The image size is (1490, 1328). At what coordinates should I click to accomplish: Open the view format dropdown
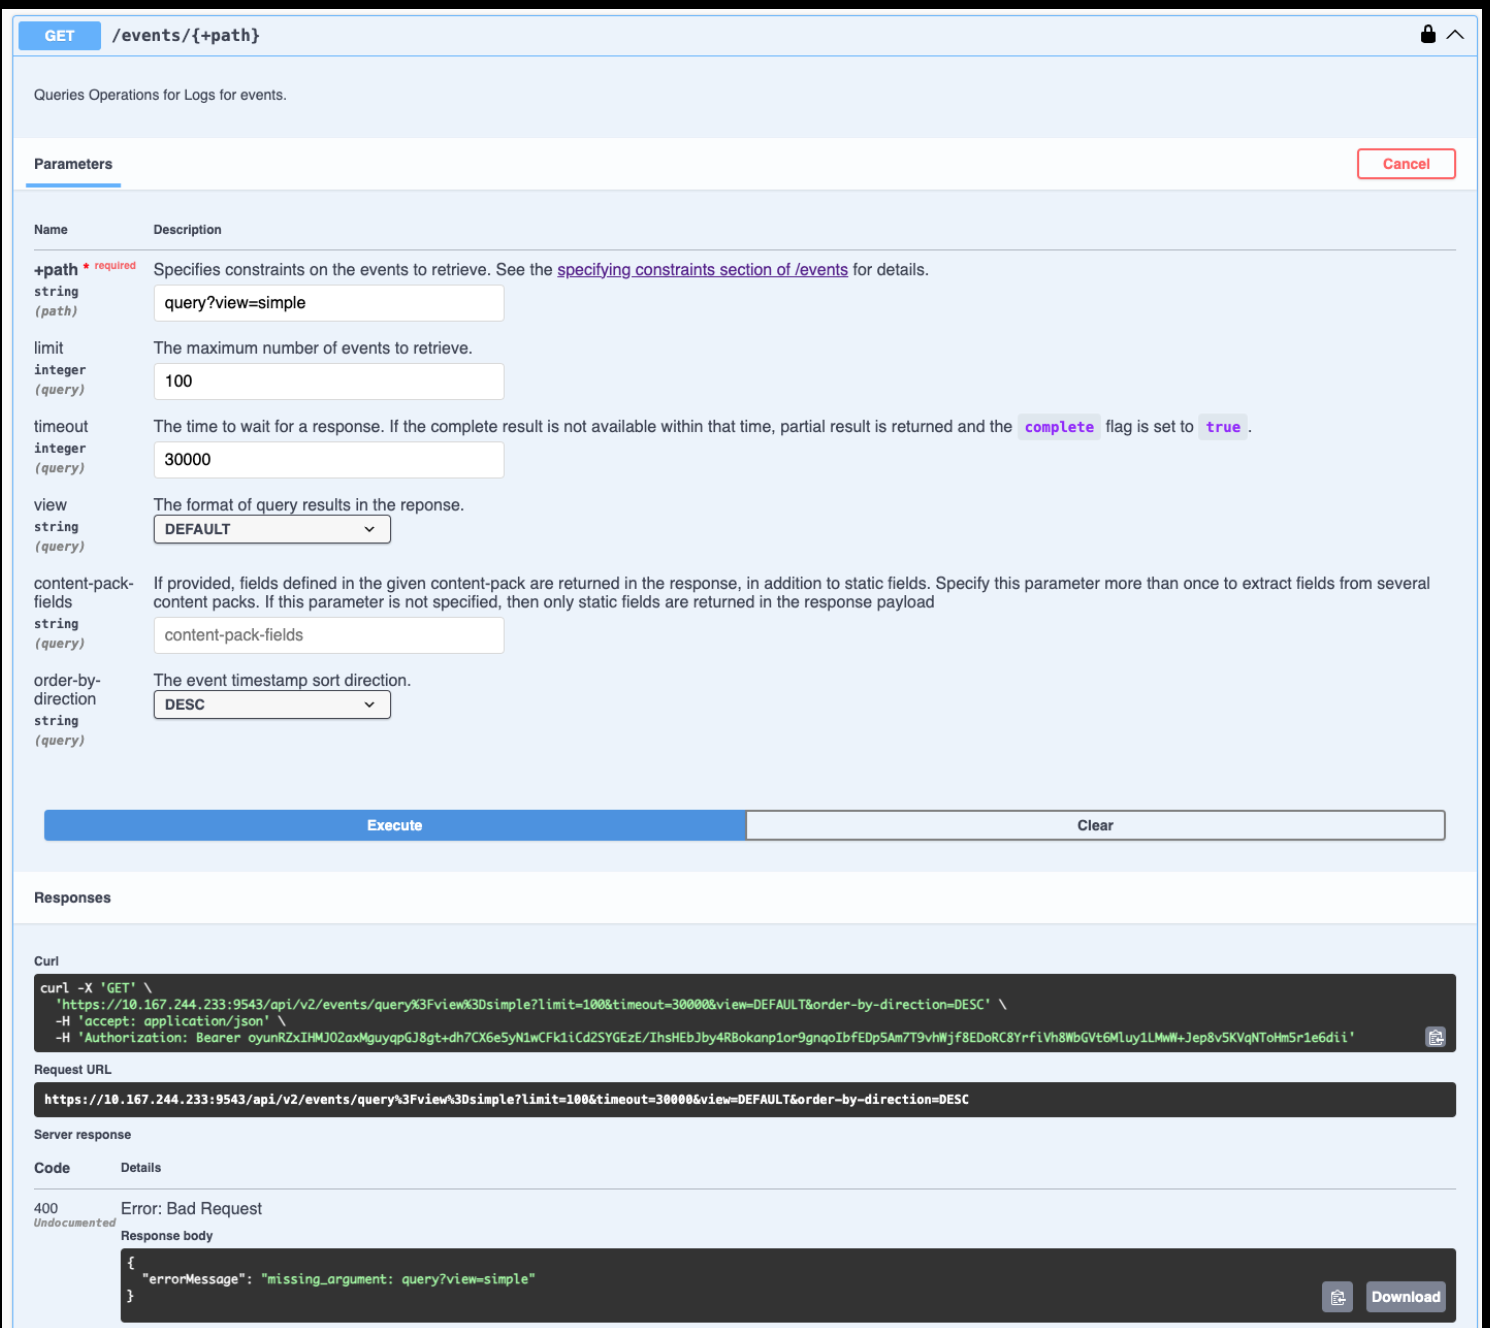coord(271,529)
